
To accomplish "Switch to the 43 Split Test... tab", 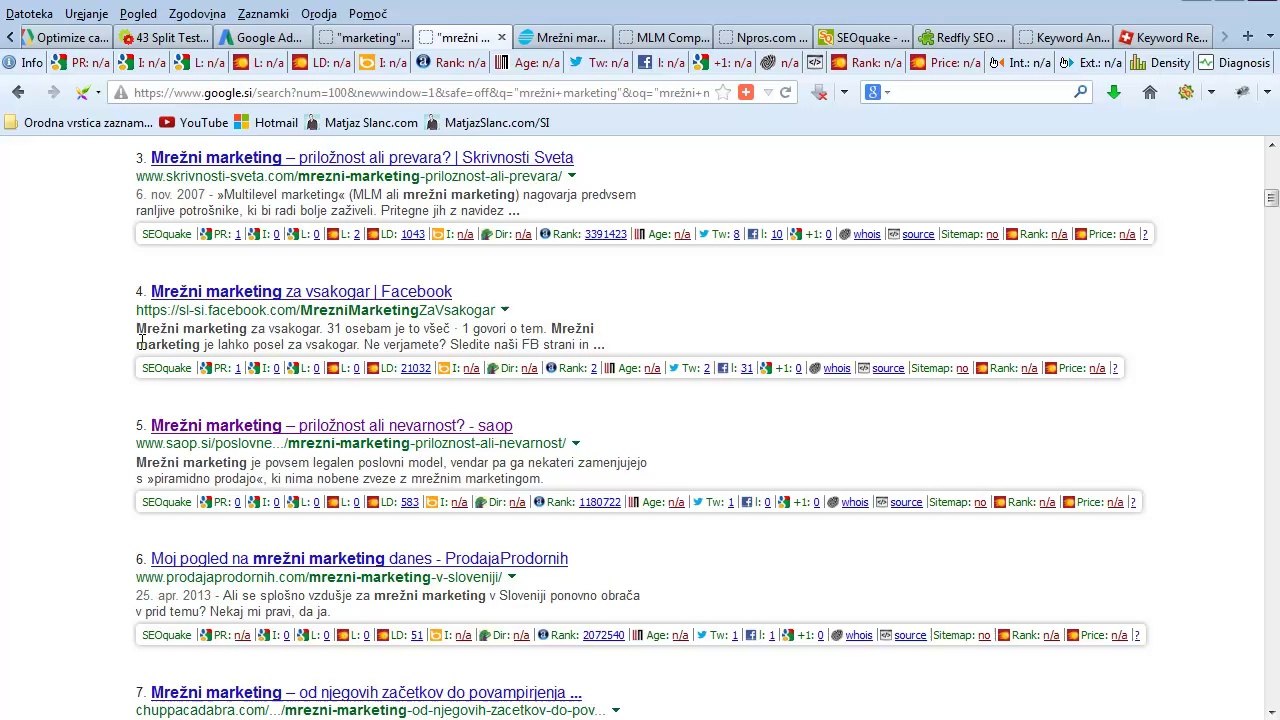I will pos(163,37).
